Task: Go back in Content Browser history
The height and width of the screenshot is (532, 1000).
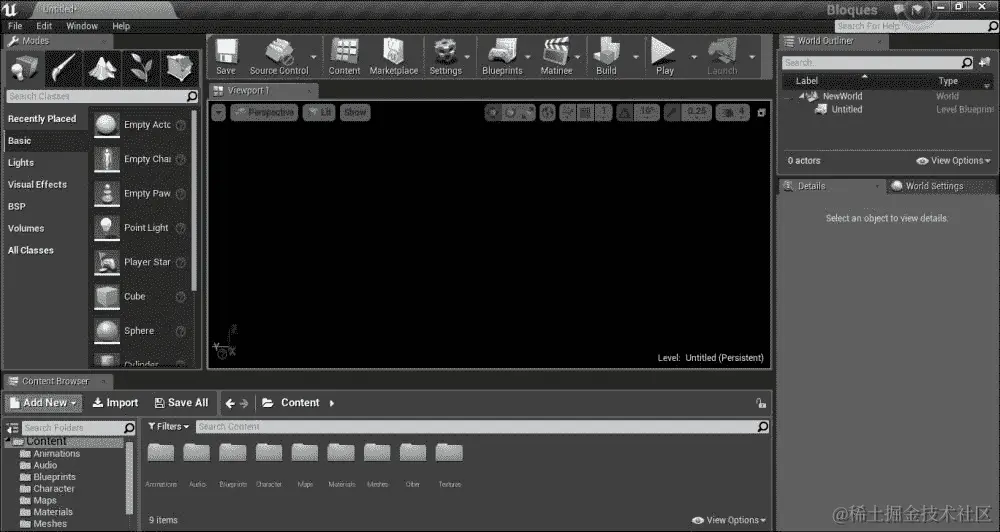Action: click(x=230, y=403)
